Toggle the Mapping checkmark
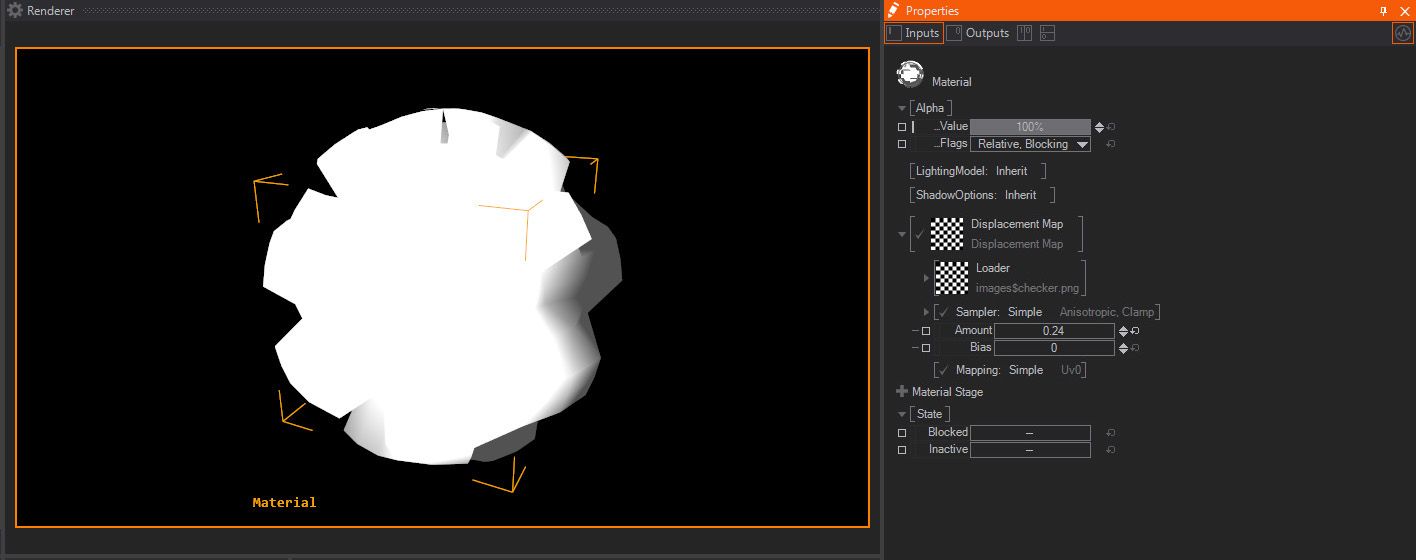1416x560 pixels. 943,370
